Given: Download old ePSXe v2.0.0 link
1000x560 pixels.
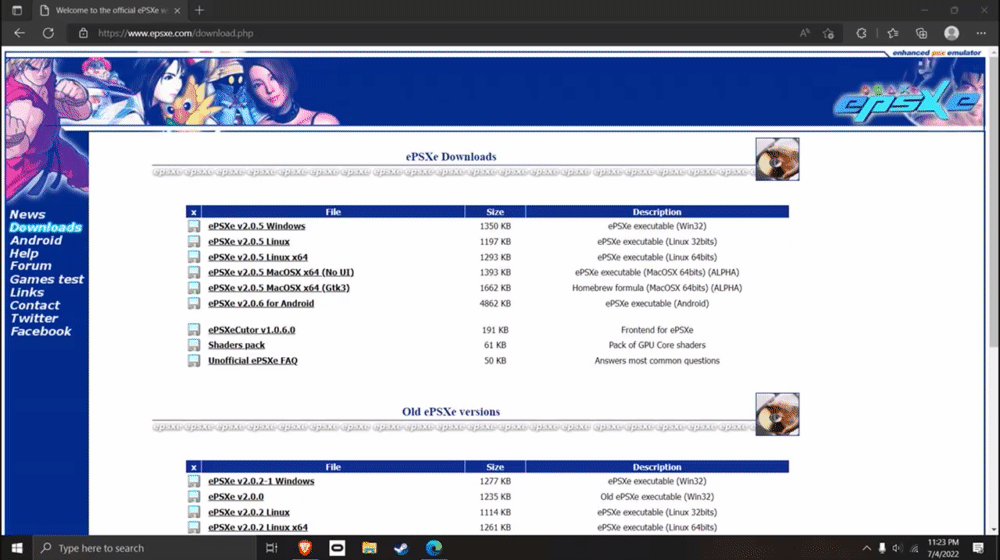Looking at the screenshot, I should pyautogui.click(x=235, y=497).
